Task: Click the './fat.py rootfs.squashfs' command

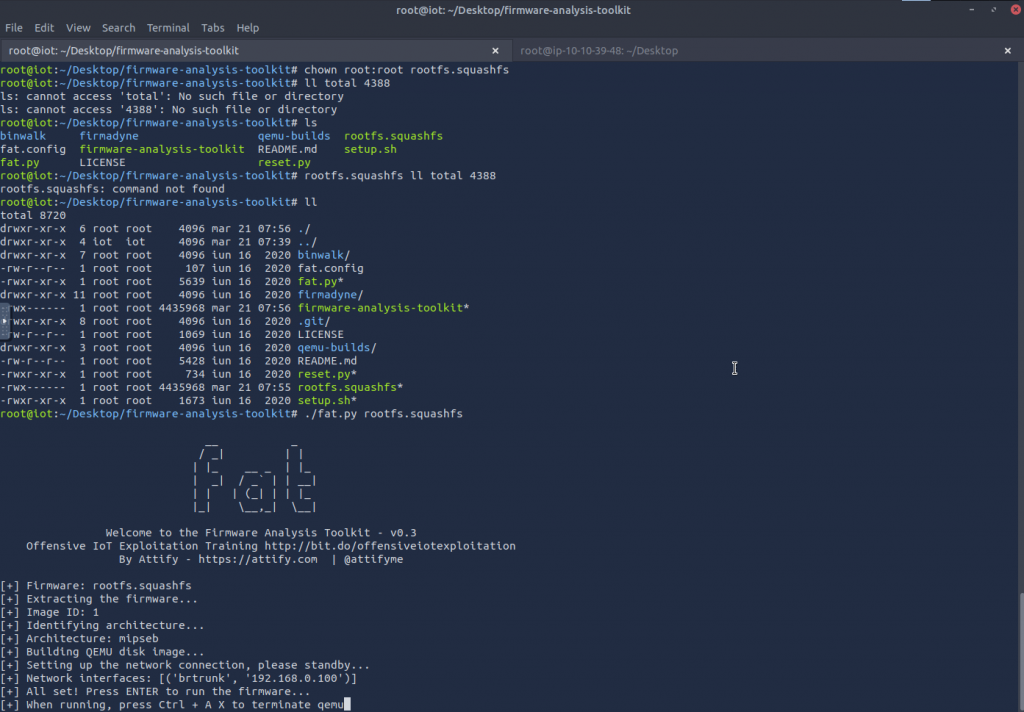Action: (383, 413)
